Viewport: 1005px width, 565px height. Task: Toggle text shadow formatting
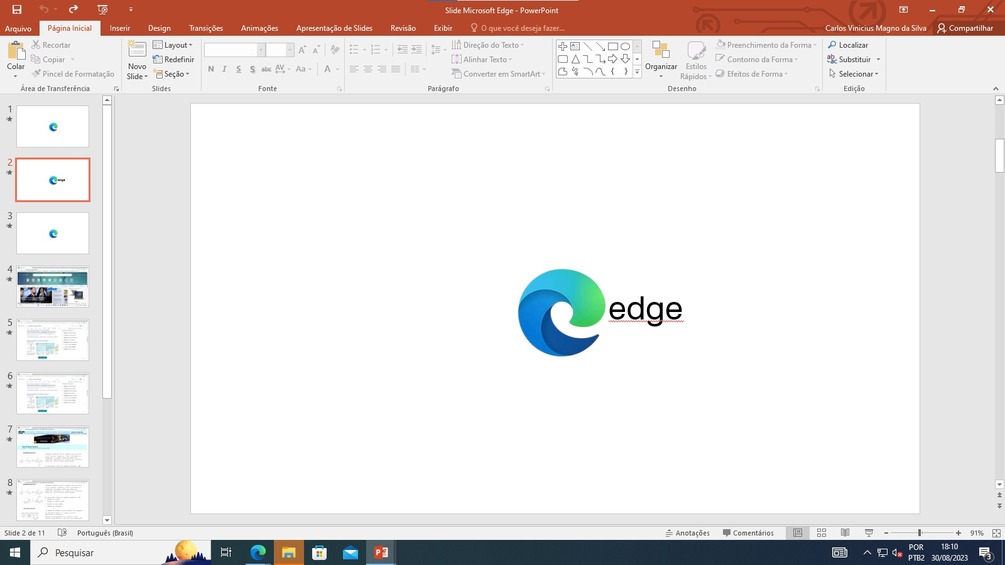click(x=252, y=69)
